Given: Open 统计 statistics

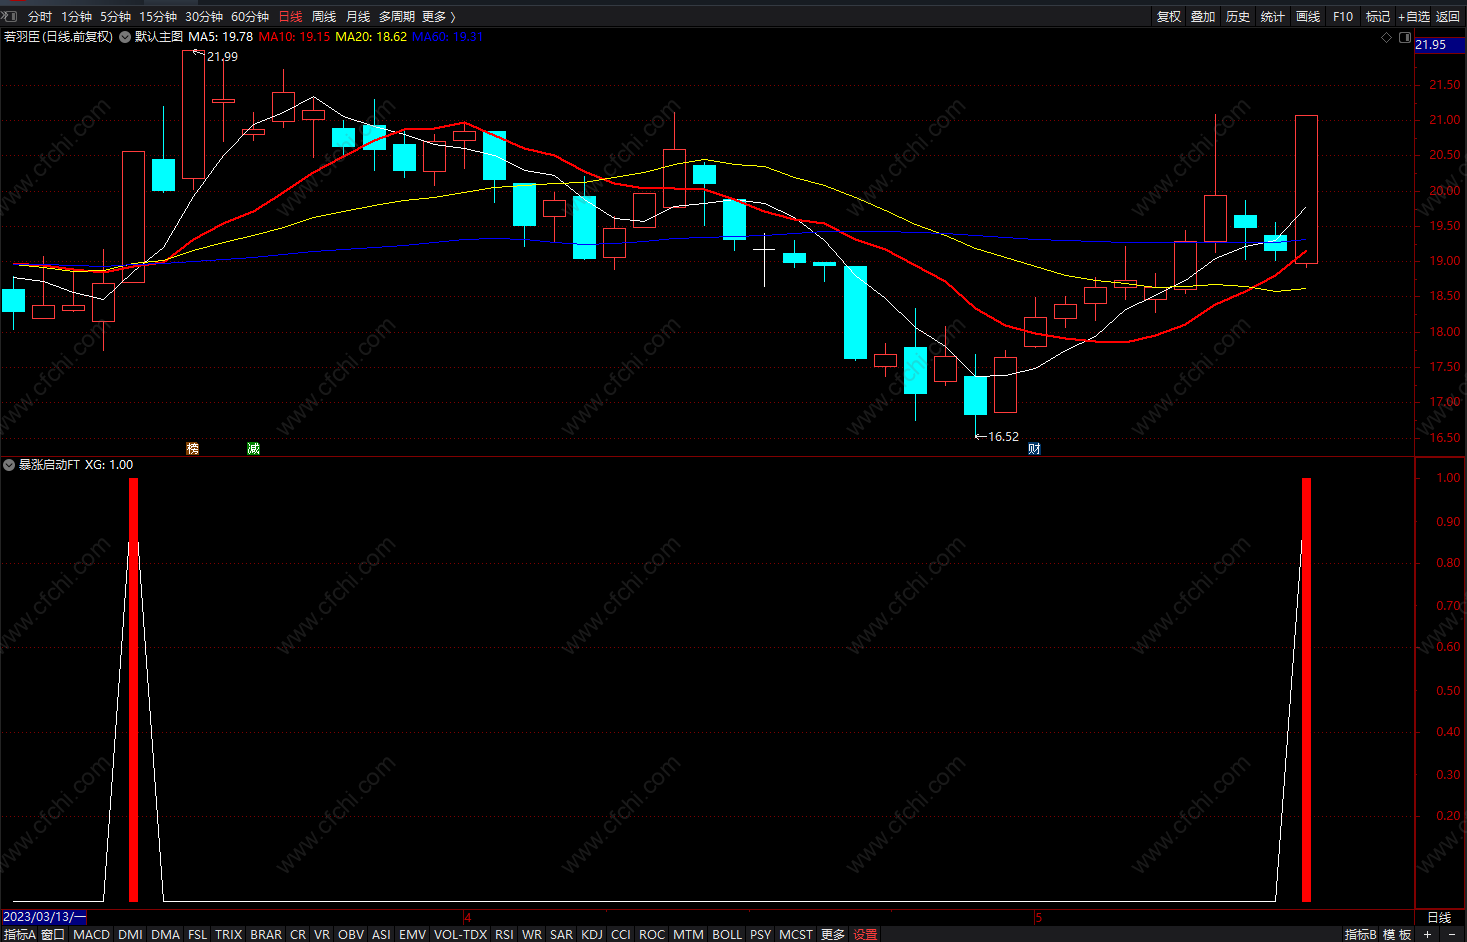Looking at the screenshot, I should coord(1273,17).
